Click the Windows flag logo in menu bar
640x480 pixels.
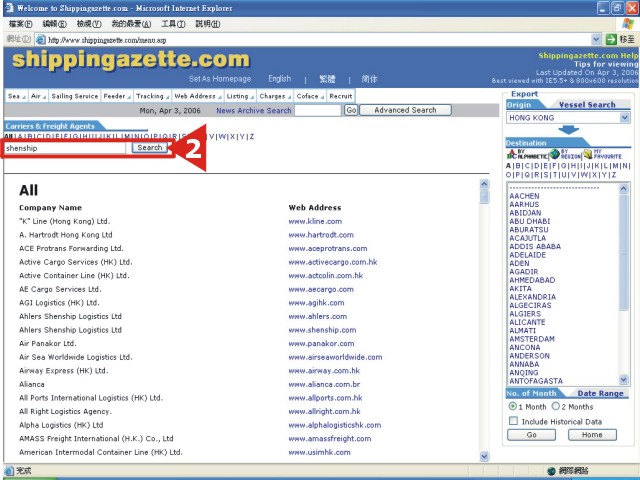click(628, 24)
